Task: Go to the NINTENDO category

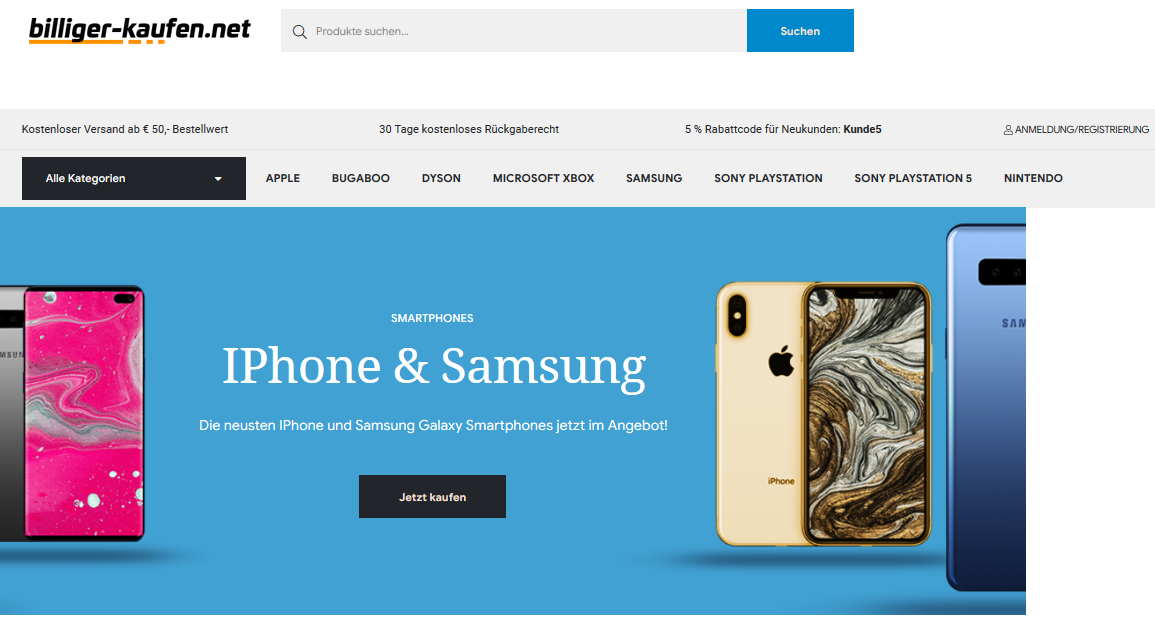Action: click(x=1033, y=178)
